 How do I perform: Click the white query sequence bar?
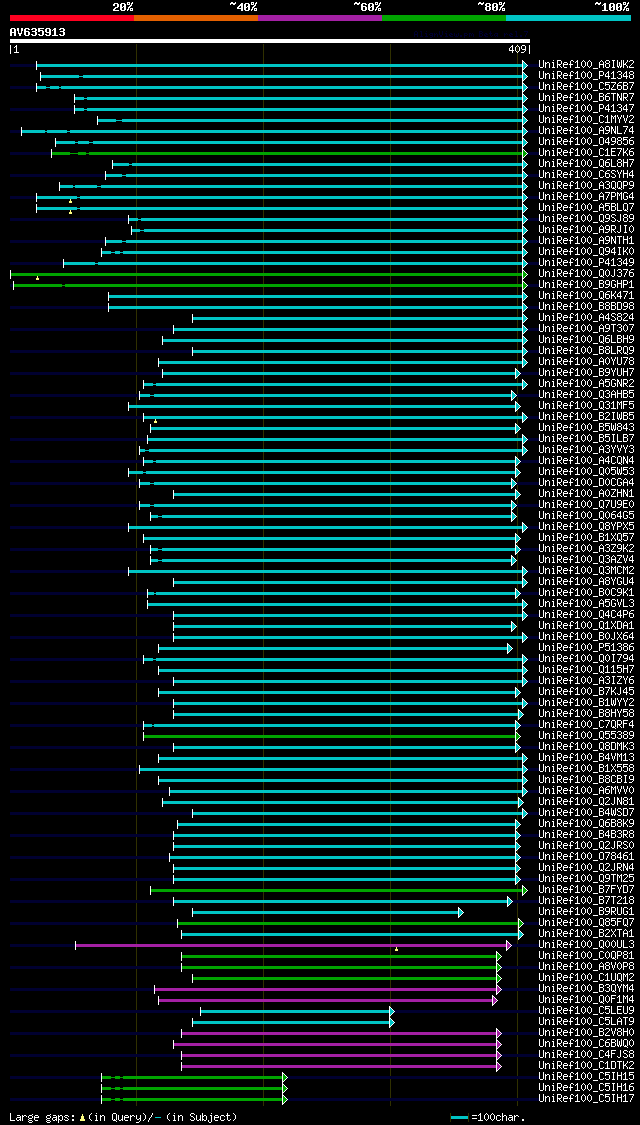tap(270, 41)
